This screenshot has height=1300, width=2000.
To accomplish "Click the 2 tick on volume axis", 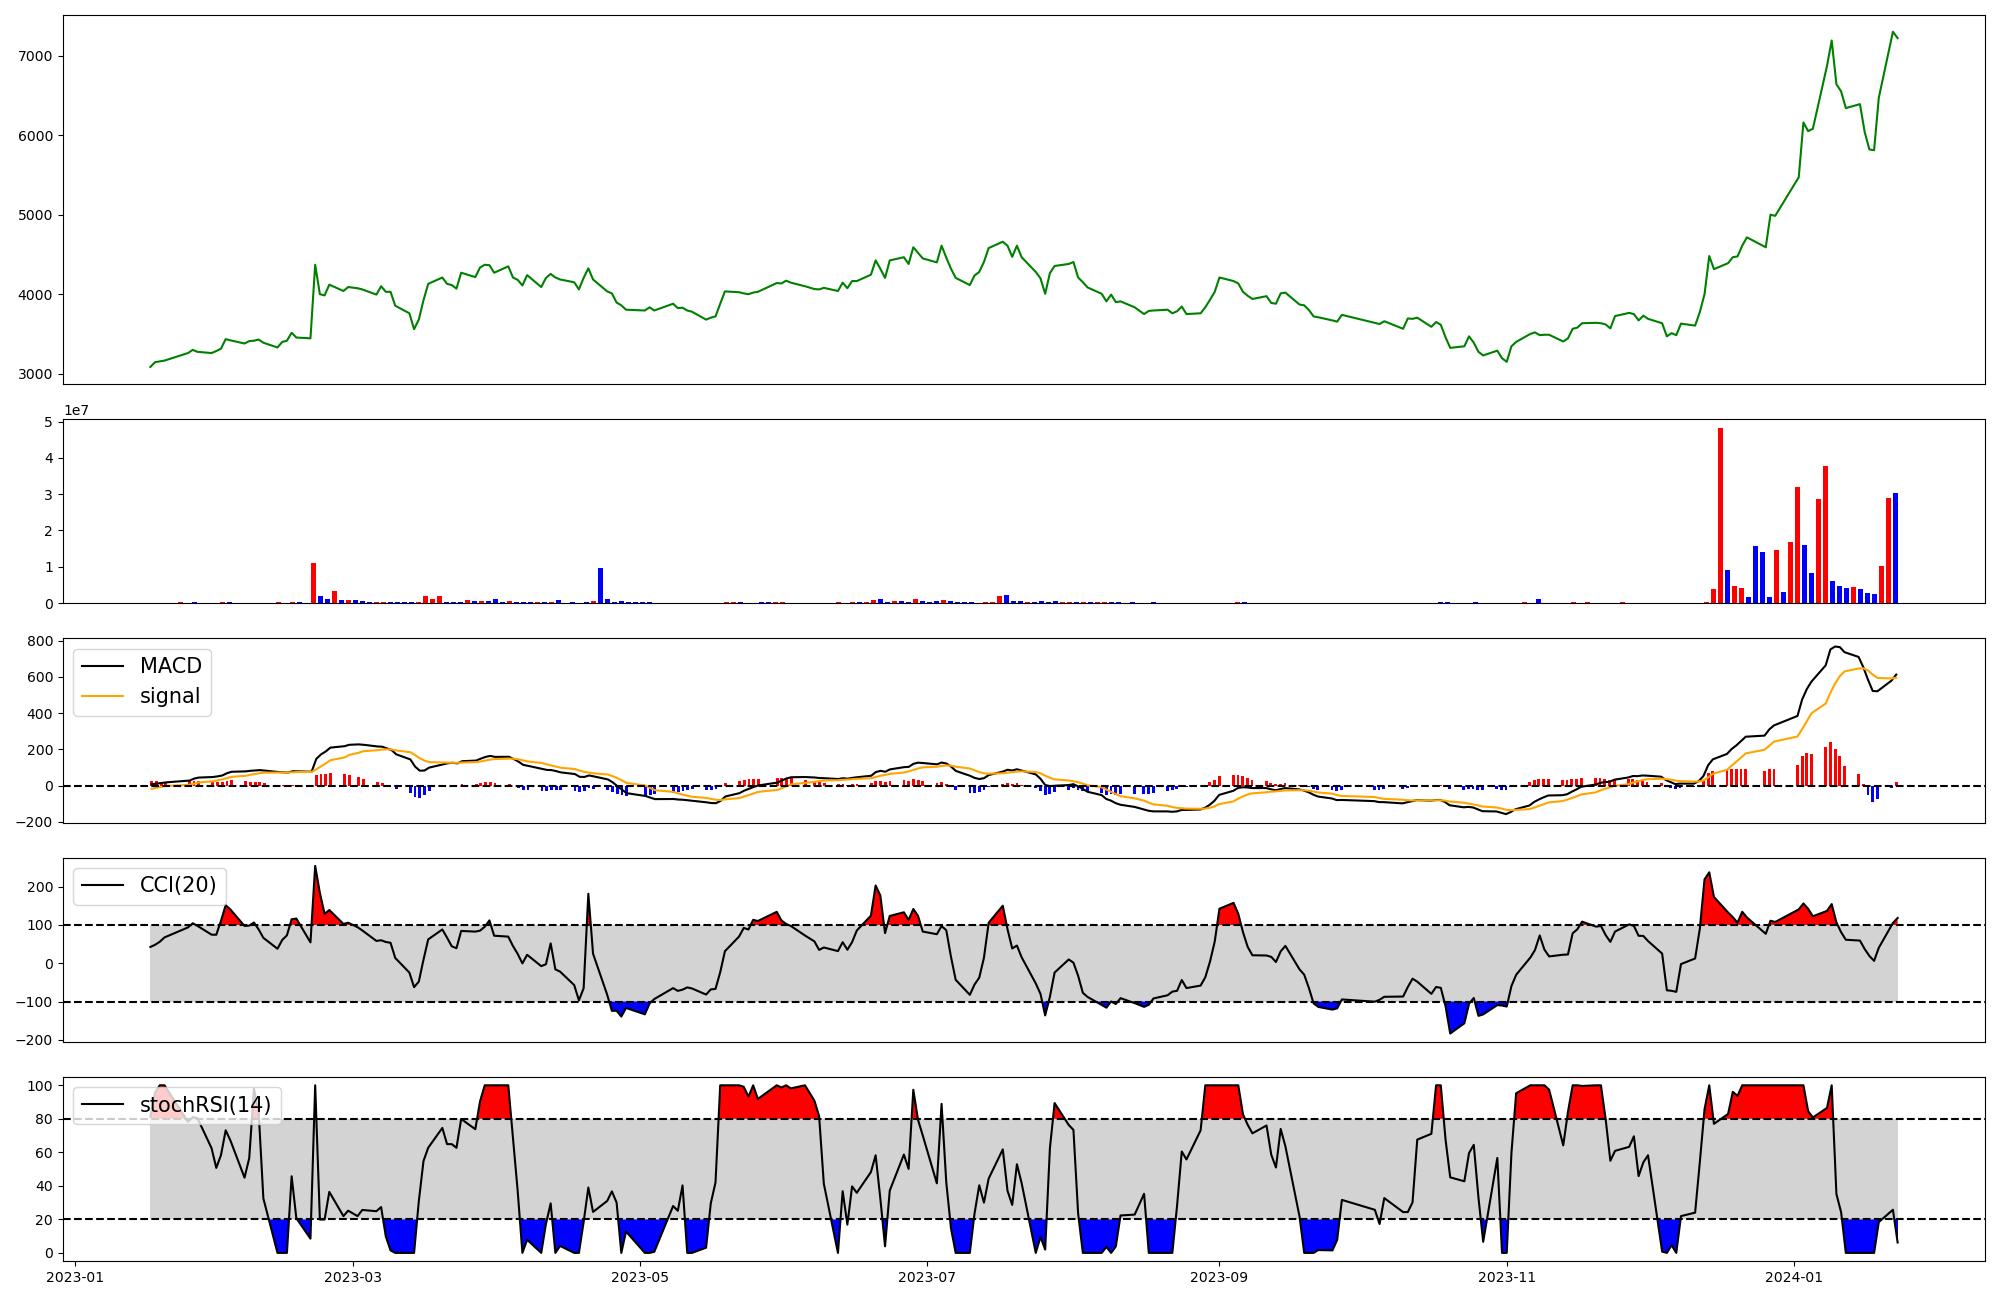I will pos(48,531).
